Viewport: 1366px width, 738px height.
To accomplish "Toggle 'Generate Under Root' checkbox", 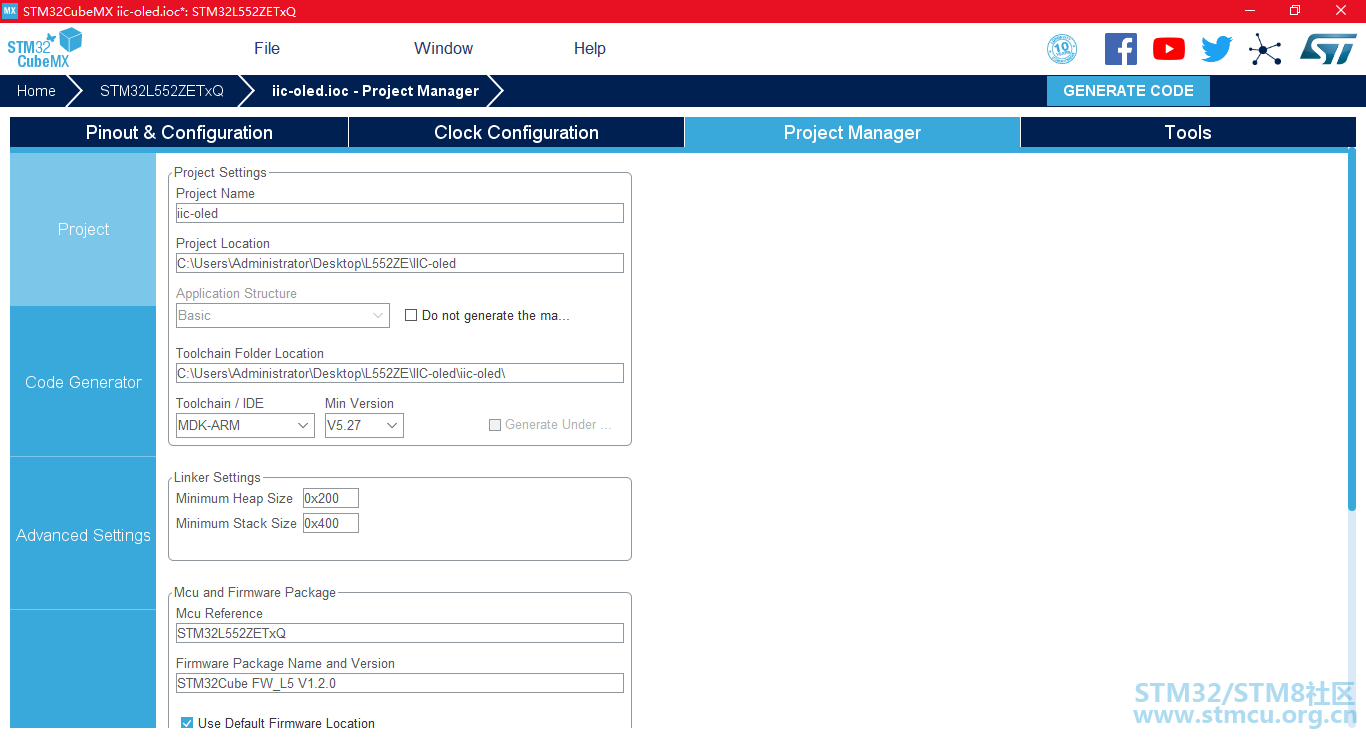I will click(495, 425).
